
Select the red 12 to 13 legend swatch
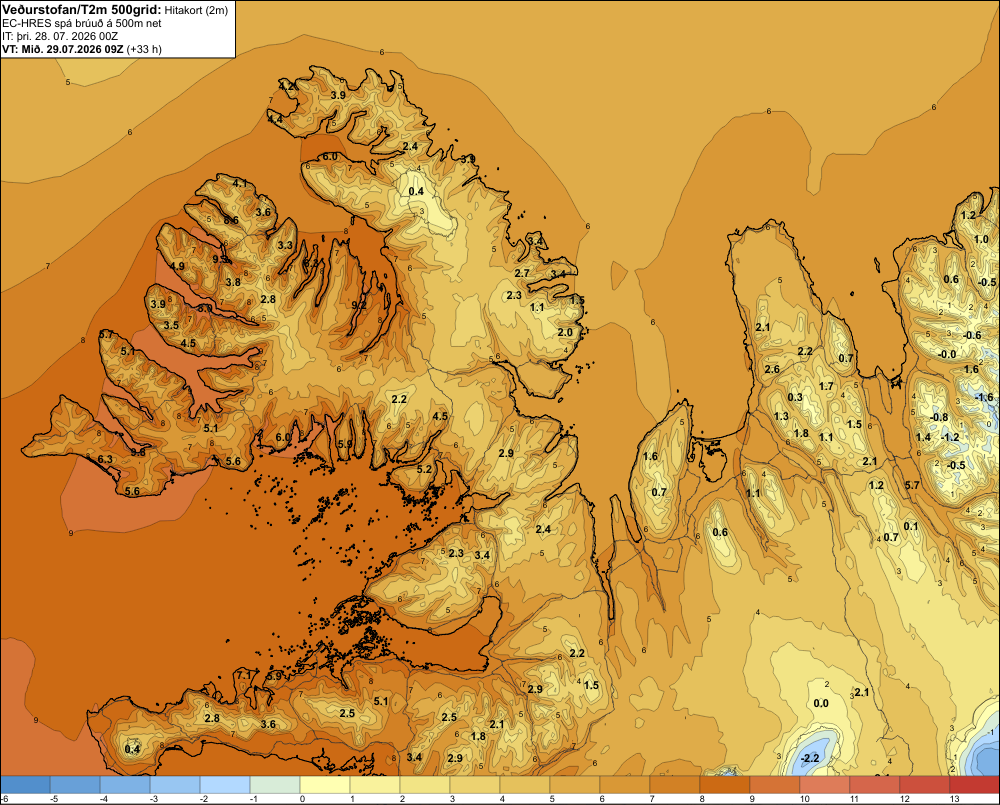click(924, 784)
